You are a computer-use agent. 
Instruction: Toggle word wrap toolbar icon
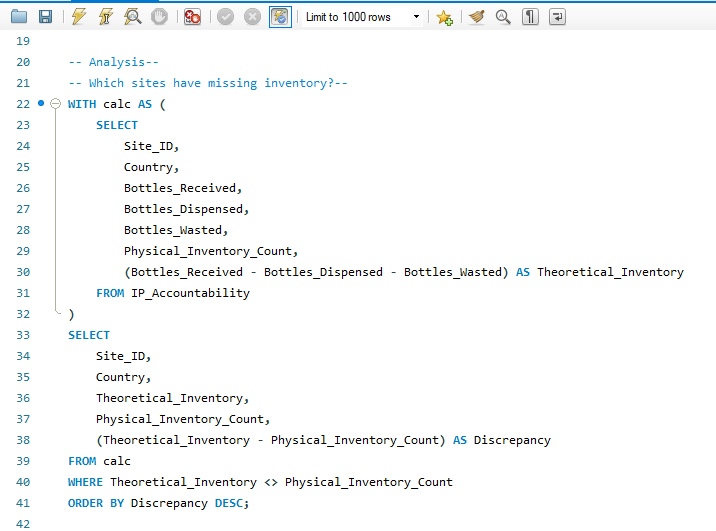[557, 17]
